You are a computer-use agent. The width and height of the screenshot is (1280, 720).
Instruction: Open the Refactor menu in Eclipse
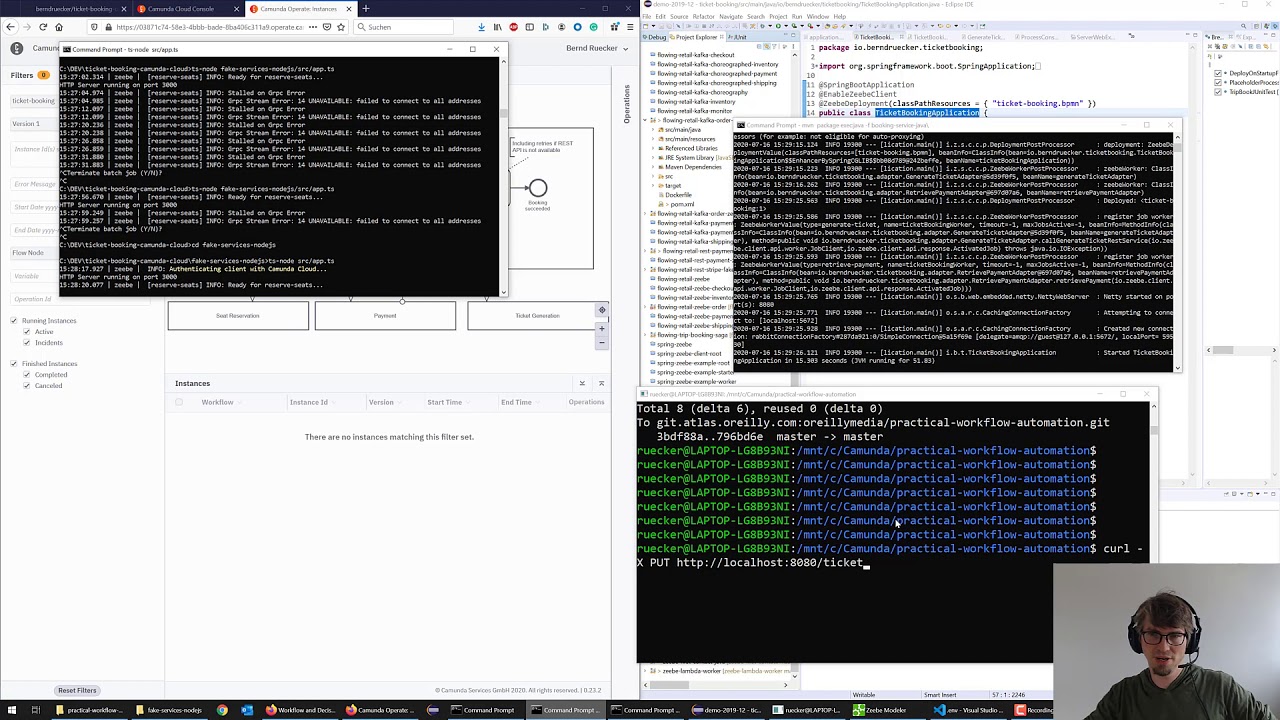click(703, 17)
